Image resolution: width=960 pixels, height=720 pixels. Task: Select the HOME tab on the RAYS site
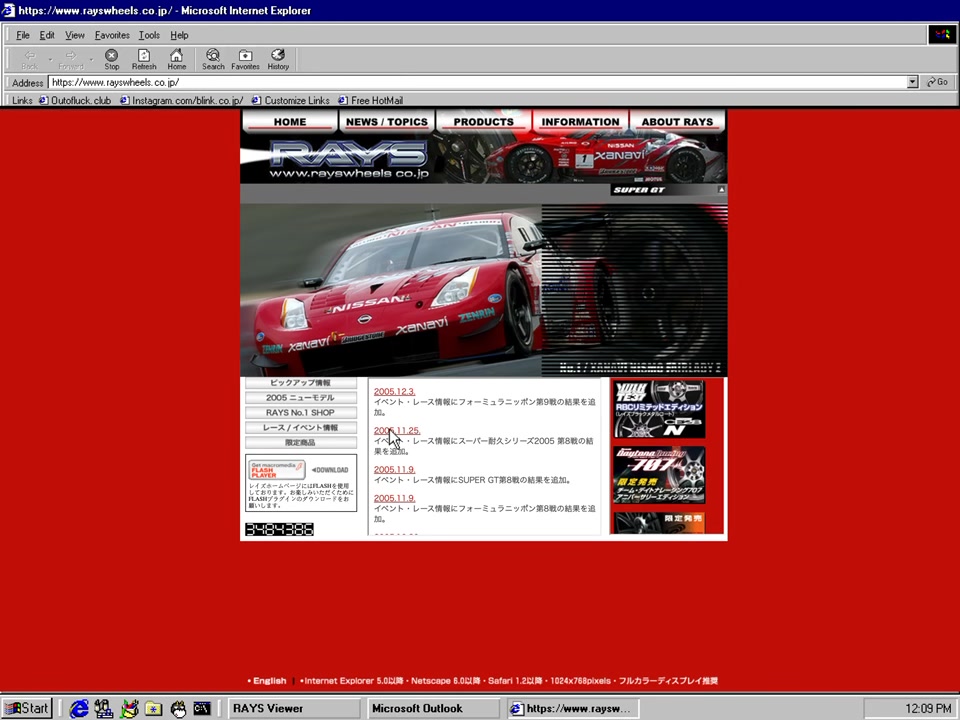290,121
